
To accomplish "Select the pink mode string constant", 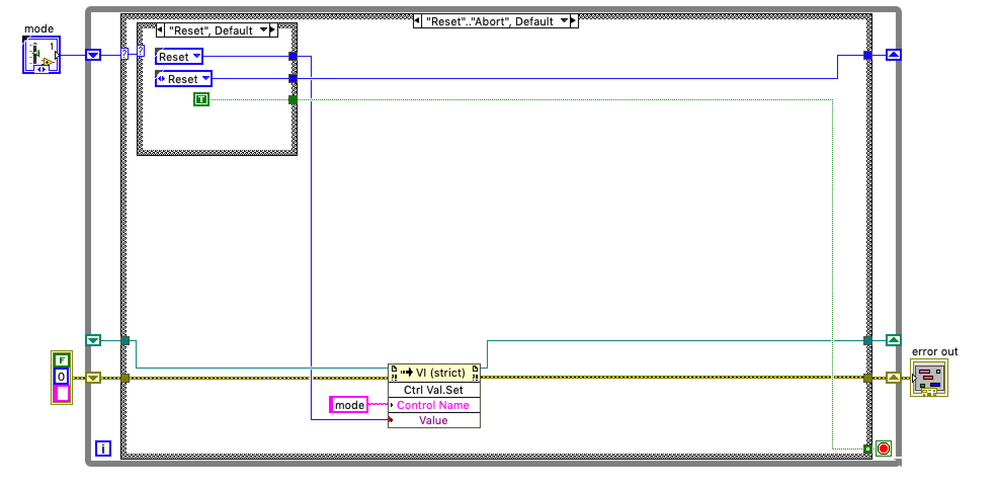I will point(349,404).
